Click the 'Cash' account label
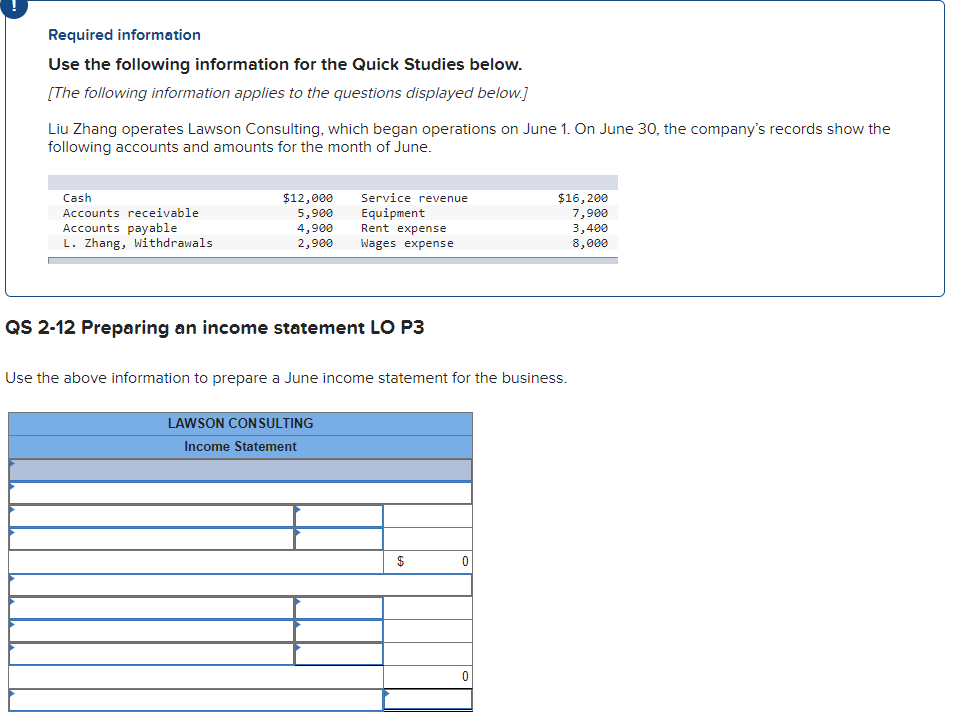This screenshot has width=974, height=728. click(77, 198)
